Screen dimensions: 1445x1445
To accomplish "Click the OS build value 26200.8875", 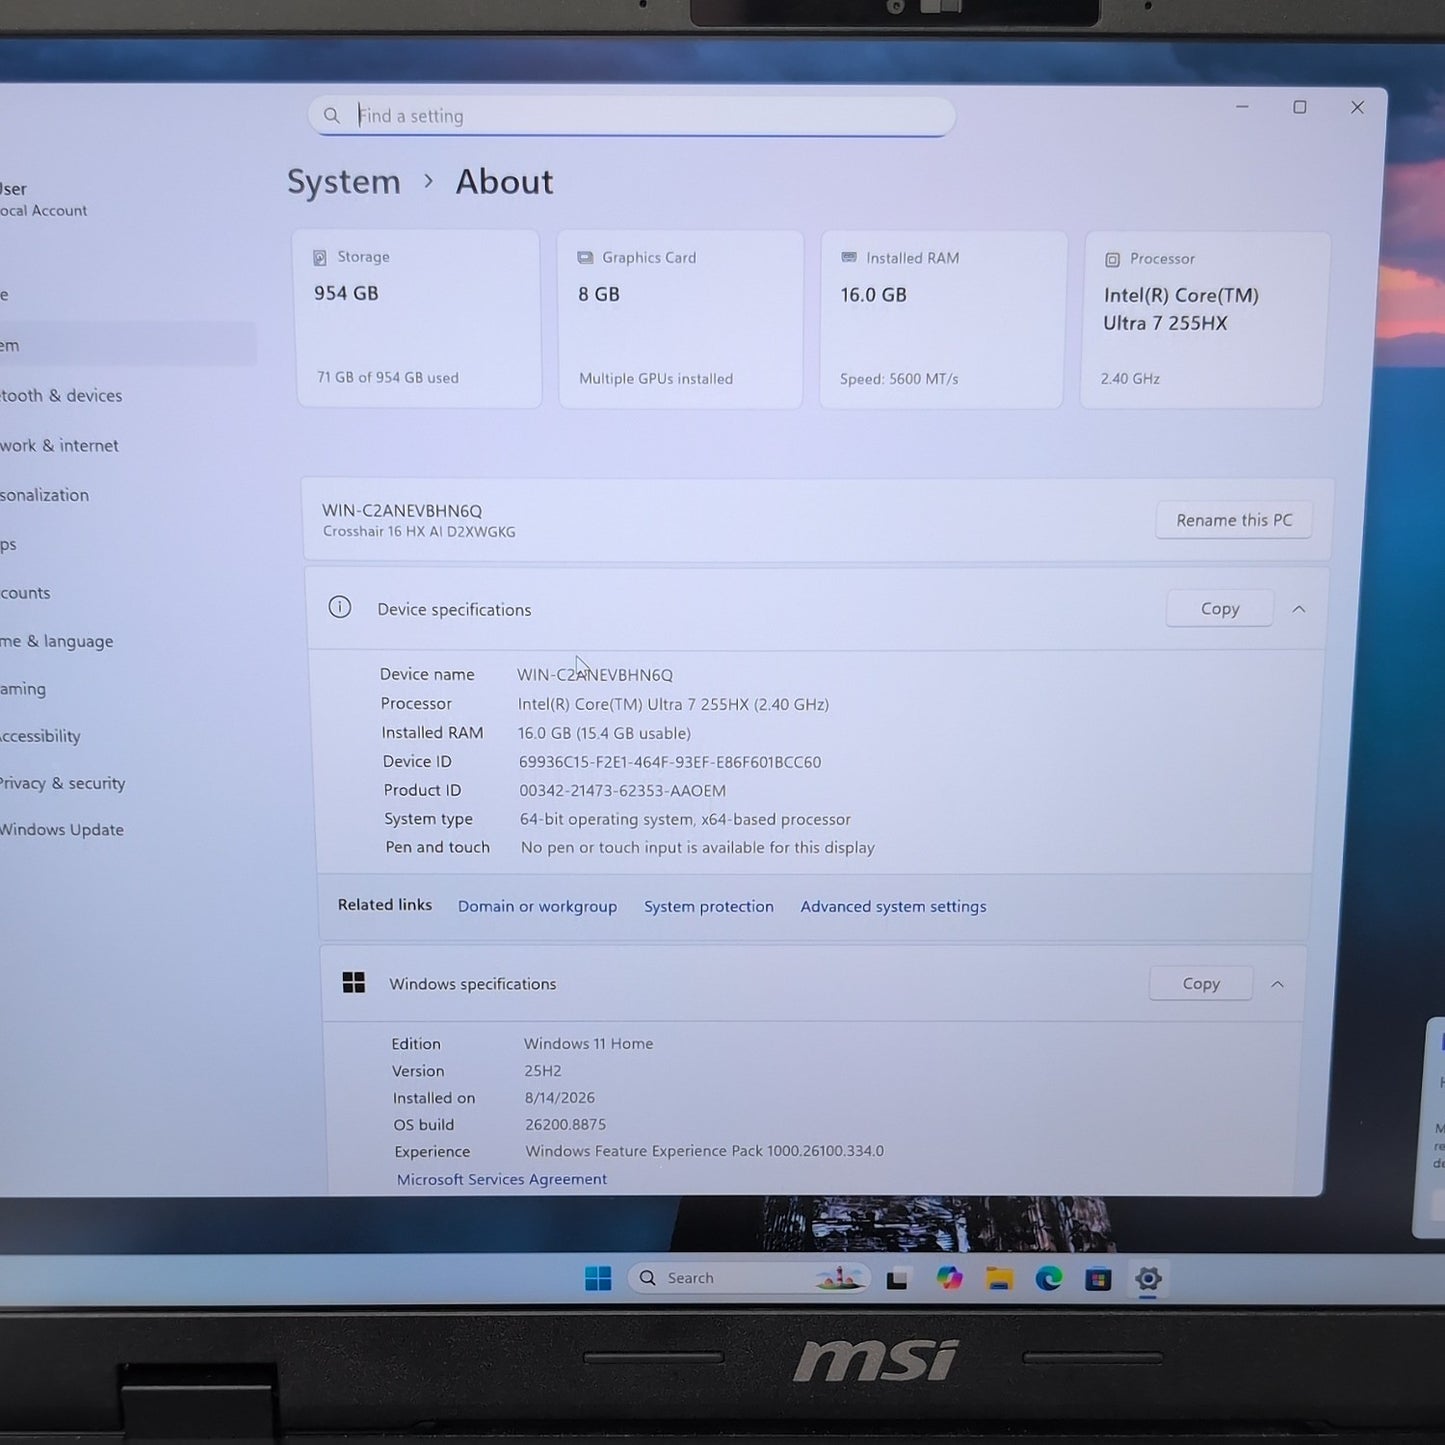I will pyautogui.click(x=565, y=1125).
